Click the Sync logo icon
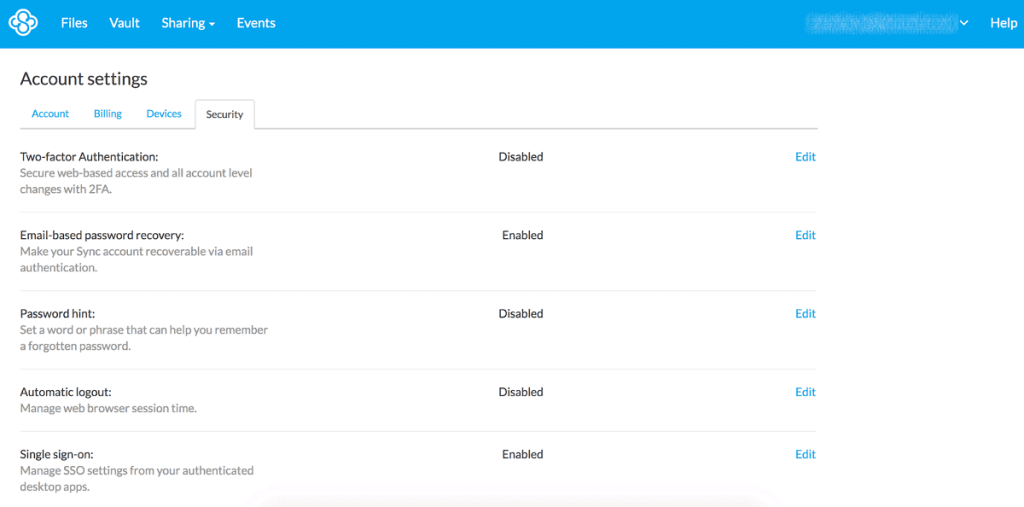Screen dimensions: 1024x507 (x=23, y=23)
